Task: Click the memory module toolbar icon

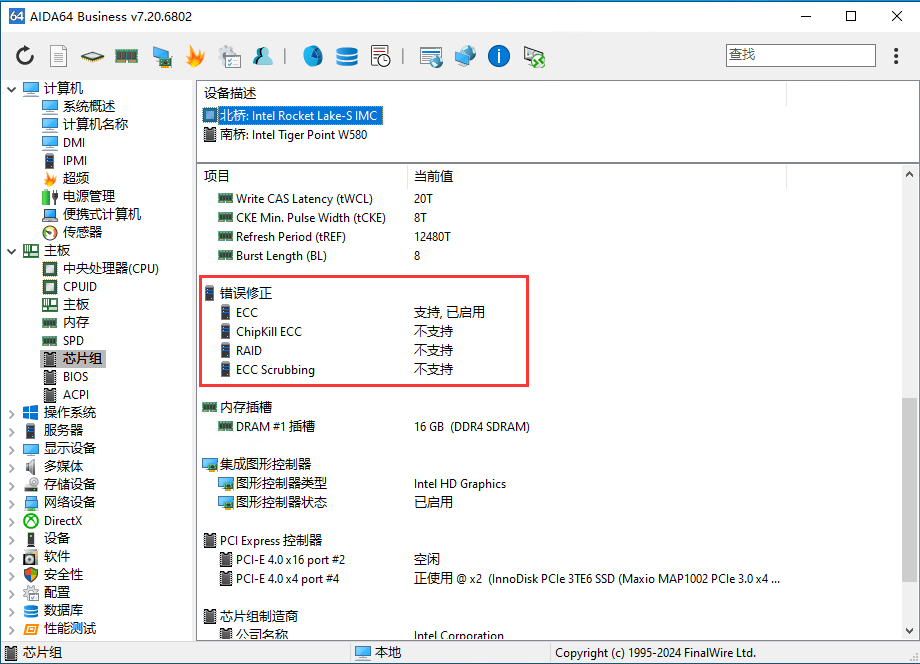Action: coord(126,56)
